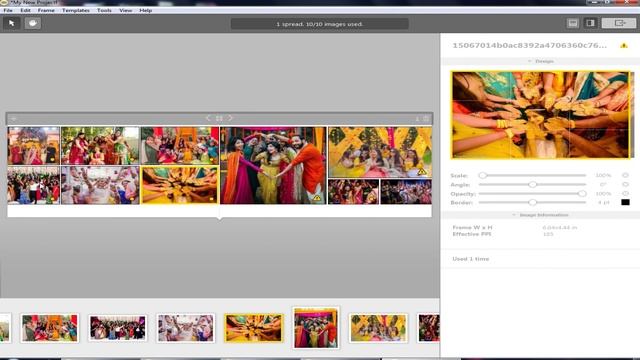The height and width of the screenshot is (360, 640).
Task: Pick the orange drapes thumbnail in filmstrip
Action: click(x=49, y=328)
